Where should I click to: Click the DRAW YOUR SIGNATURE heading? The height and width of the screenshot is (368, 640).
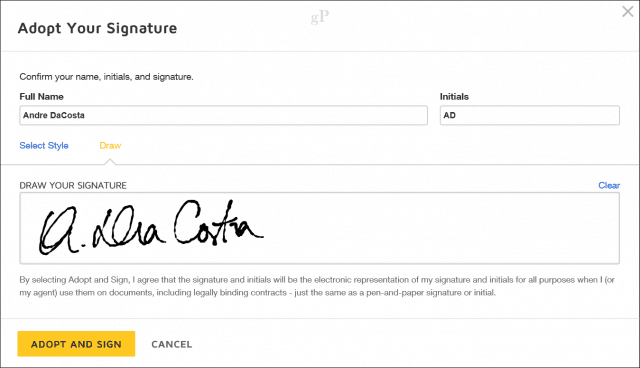(73, 186)
